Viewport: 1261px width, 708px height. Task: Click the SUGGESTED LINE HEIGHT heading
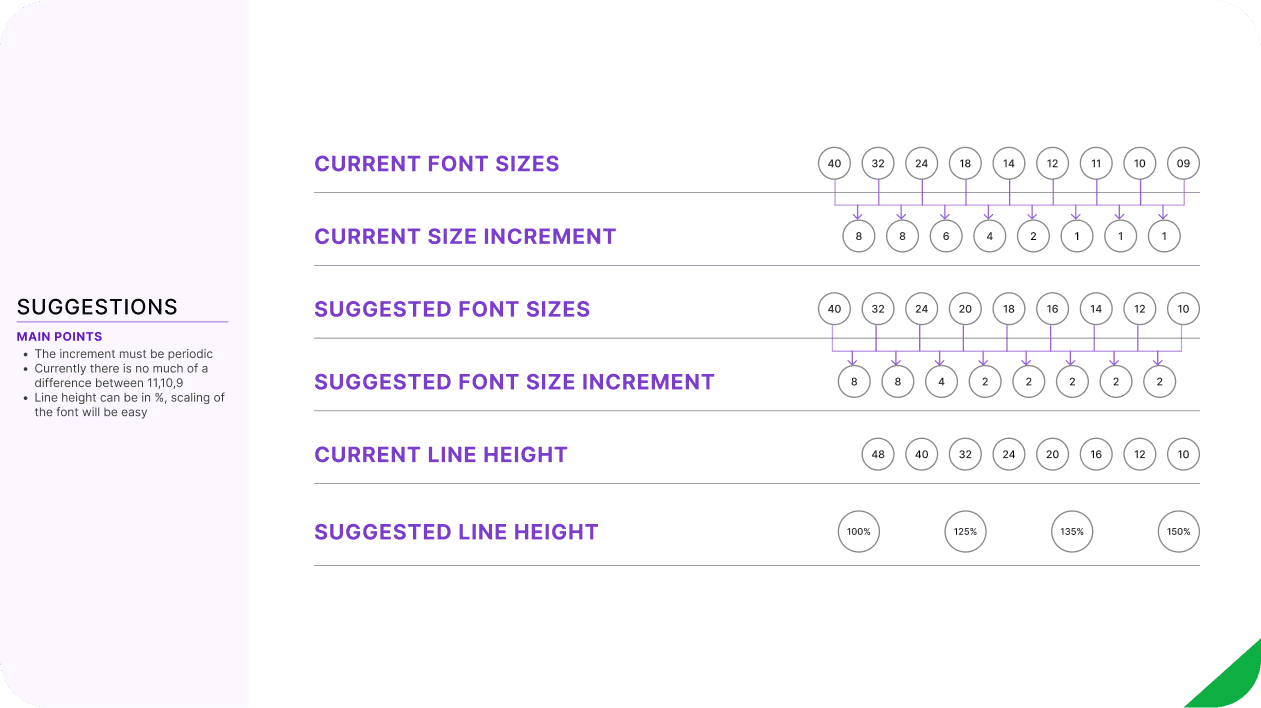click(x=456, y=532)
